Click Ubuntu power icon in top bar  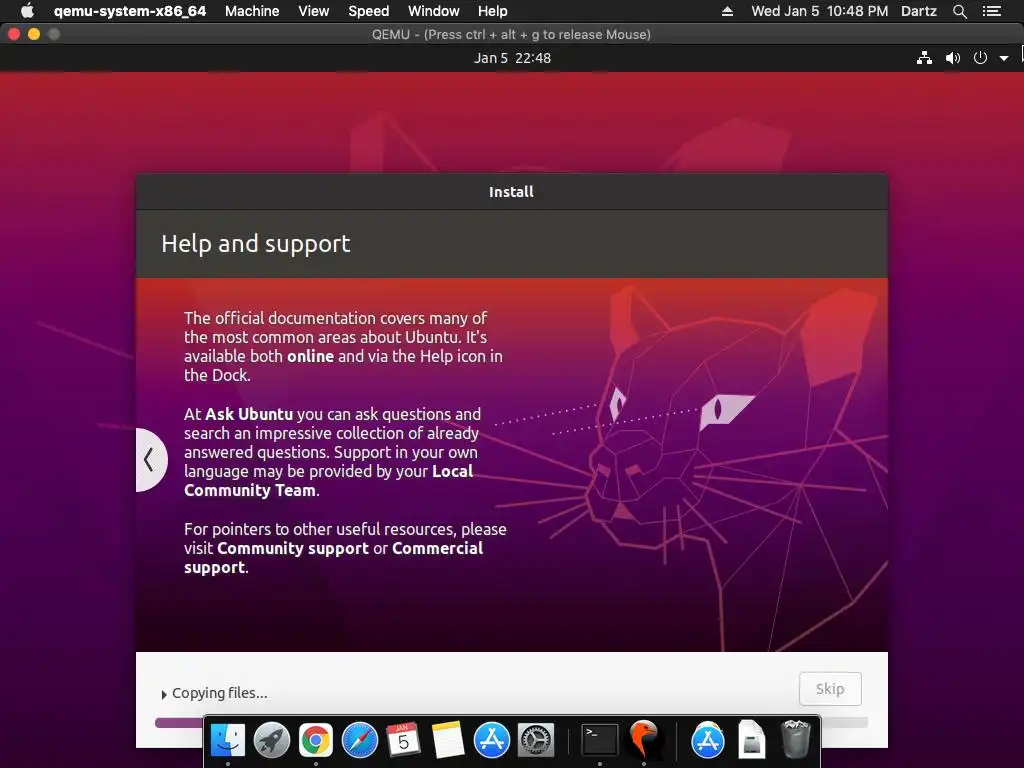click(980, 58)
